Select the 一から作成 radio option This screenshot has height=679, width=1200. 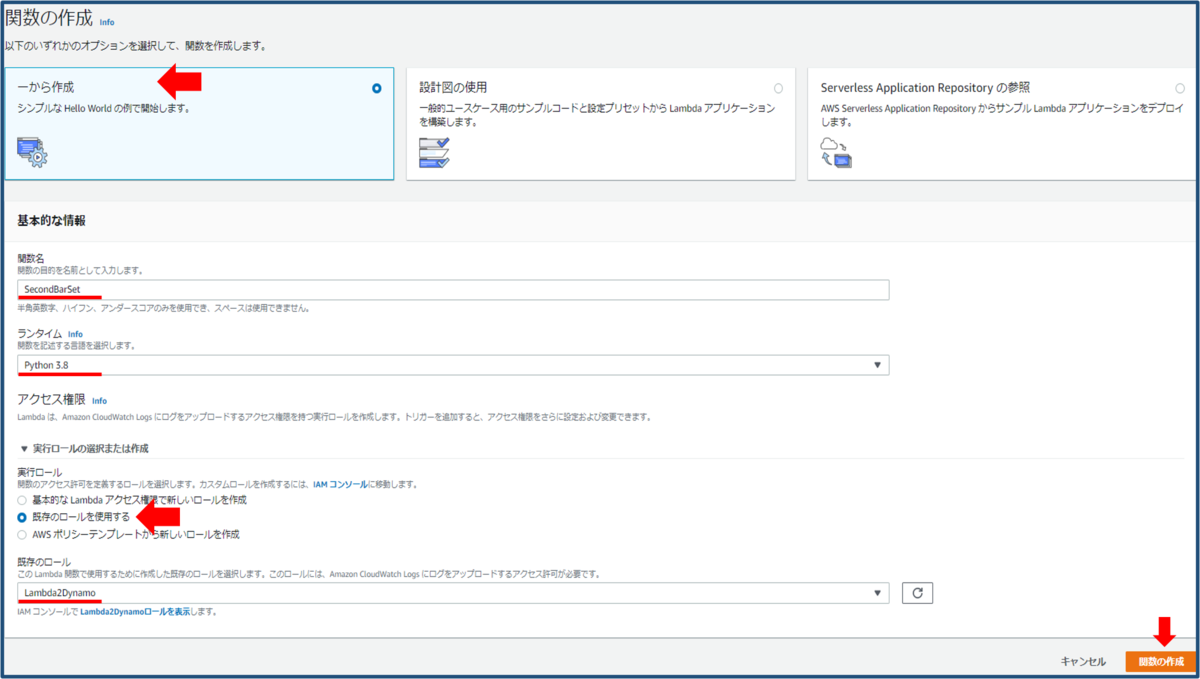(x=376, y=88)
